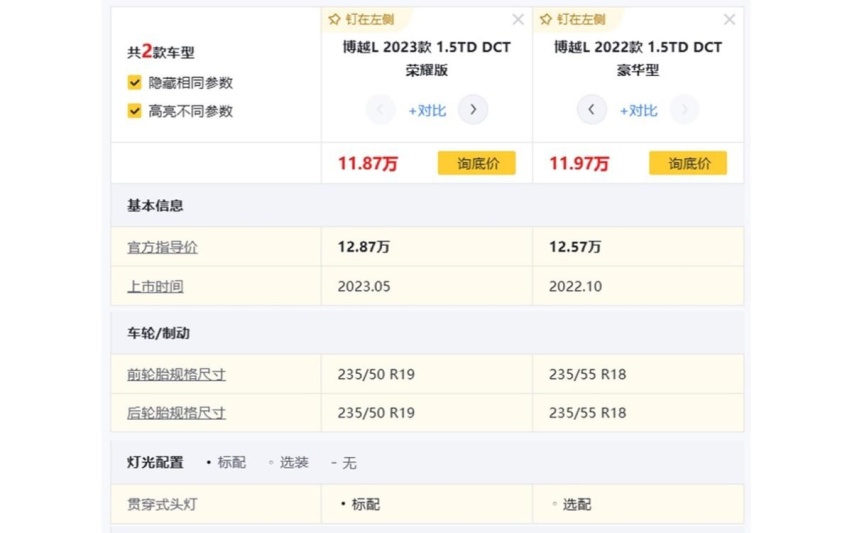
Task: Open 官方指导价 parameter link
Action: pos(162,247)
